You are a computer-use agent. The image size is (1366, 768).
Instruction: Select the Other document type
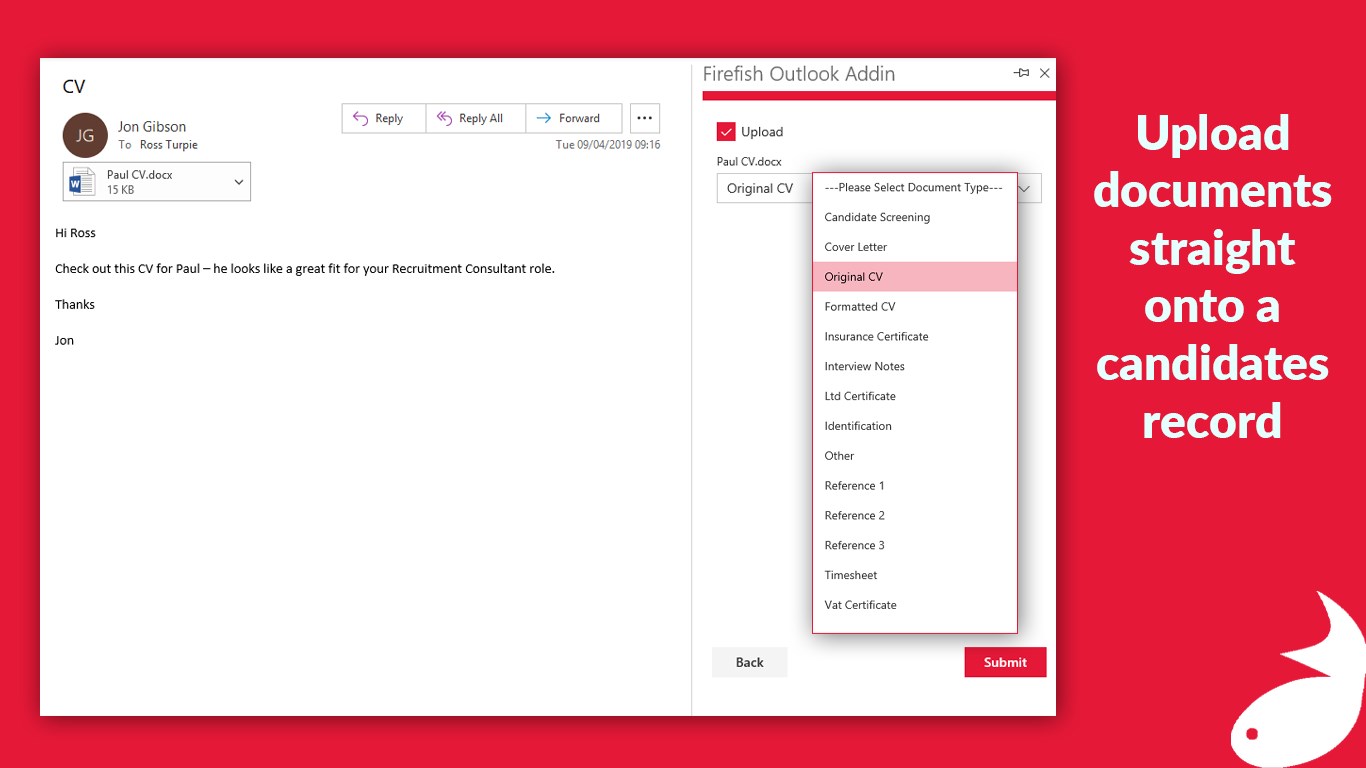click(x=915, y=456)
